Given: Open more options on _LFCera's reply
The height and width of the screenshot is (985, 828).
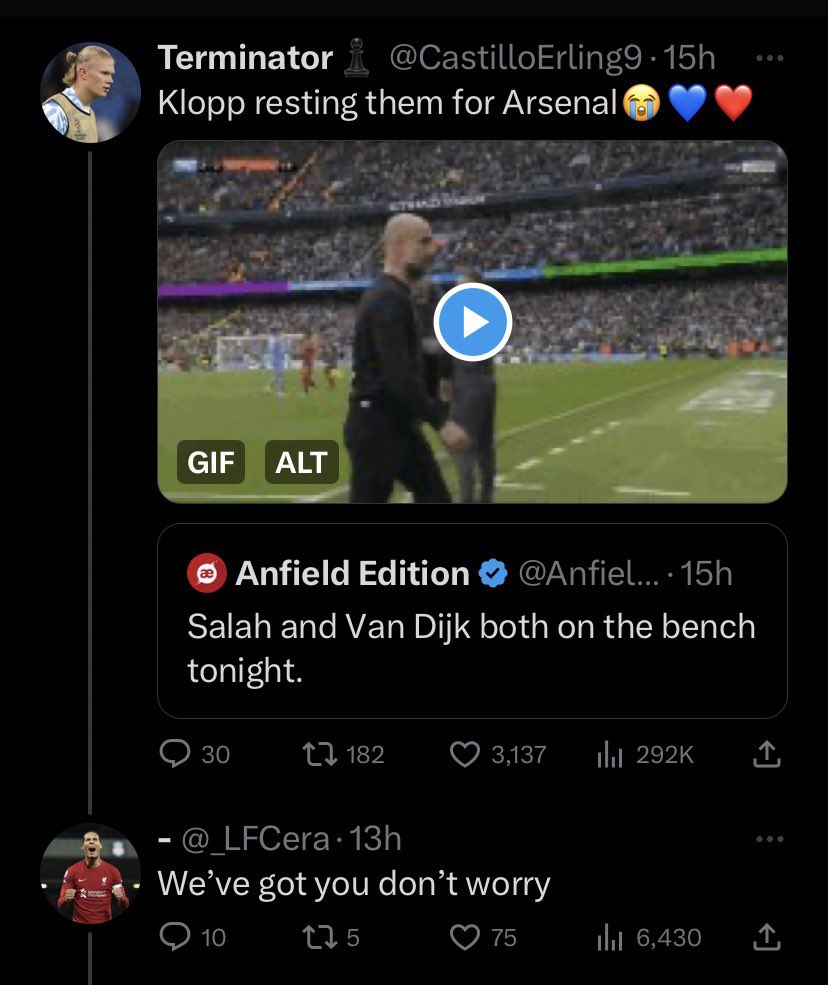Looking at the screenshot, I should click(x=768, y=839).
